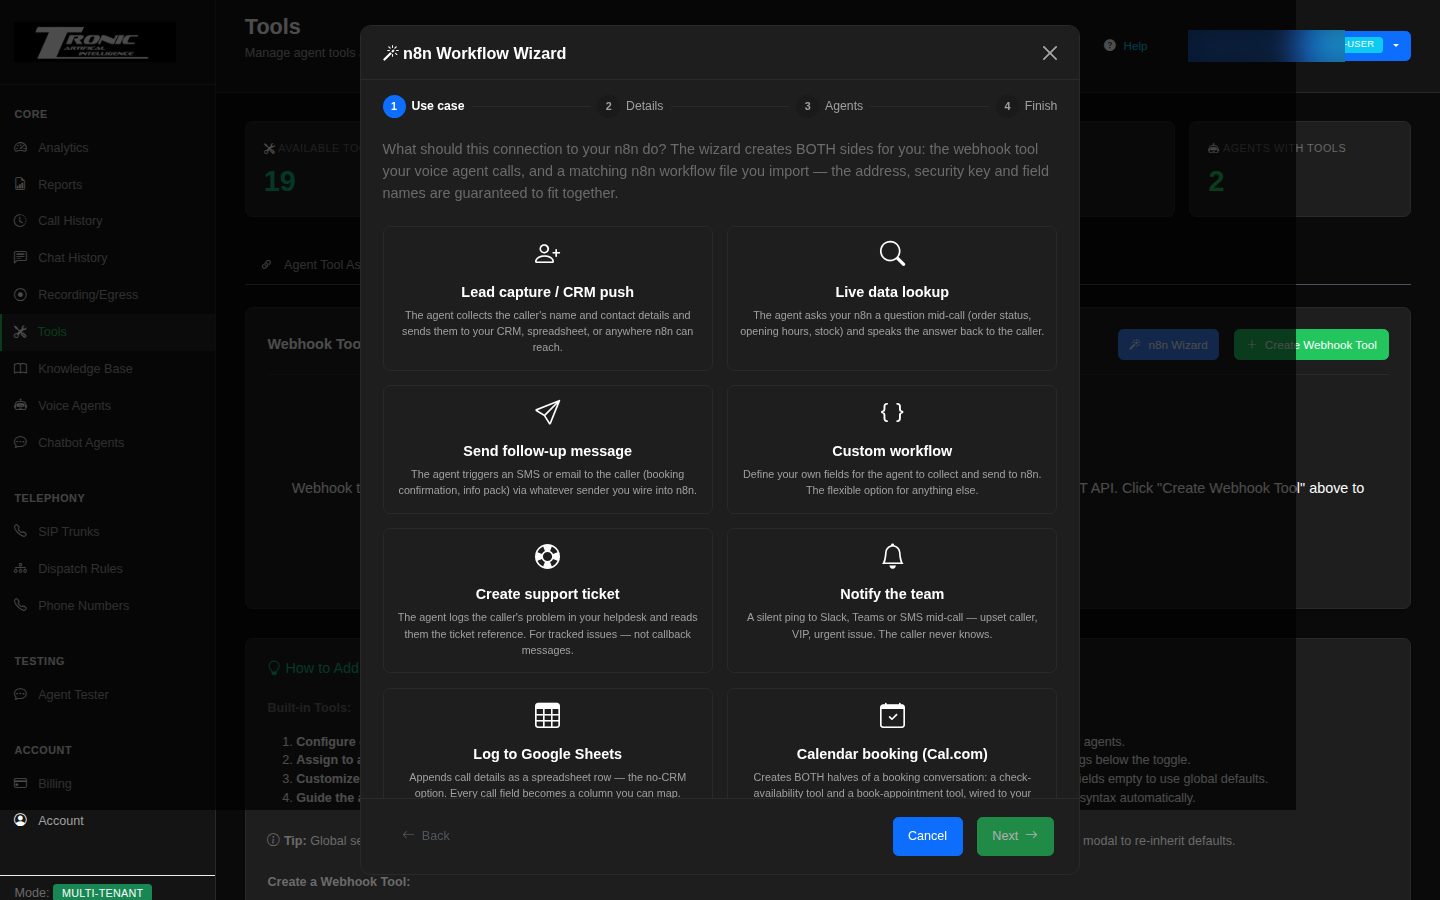
Task: Click the Lead capture person-plus icon
Action: pyautogui.click(x=547, y=254)
